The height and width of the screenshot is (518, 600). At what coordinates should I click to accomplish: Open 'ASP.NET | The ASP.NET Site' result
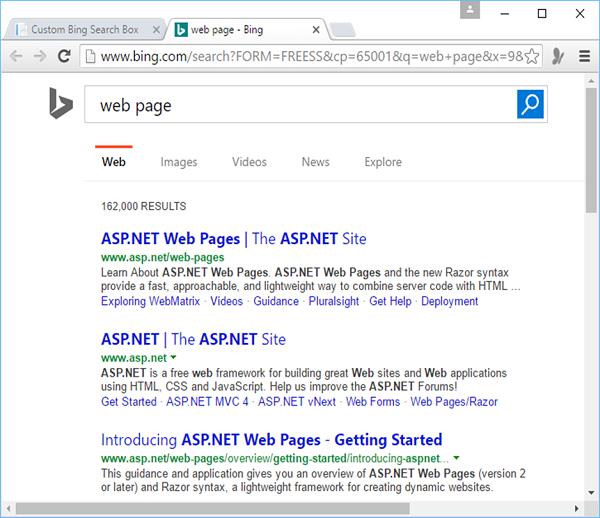[193, 339]
